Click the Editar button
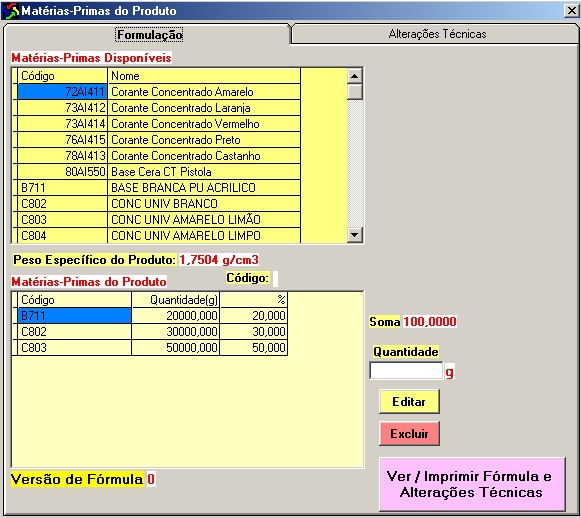Viewport: 581px width, 518px height. (x=409, y=402)
